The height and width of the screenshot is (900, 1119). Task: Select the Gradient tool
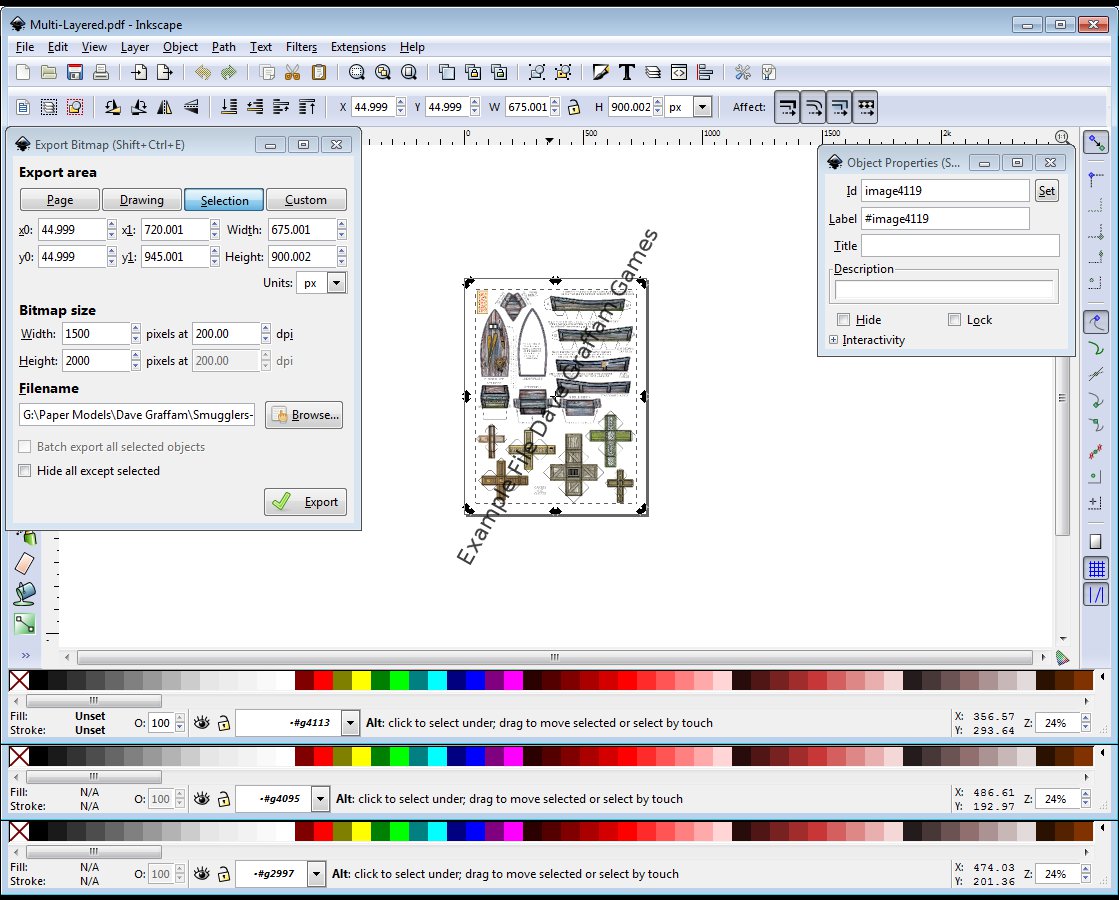point(24,624)
